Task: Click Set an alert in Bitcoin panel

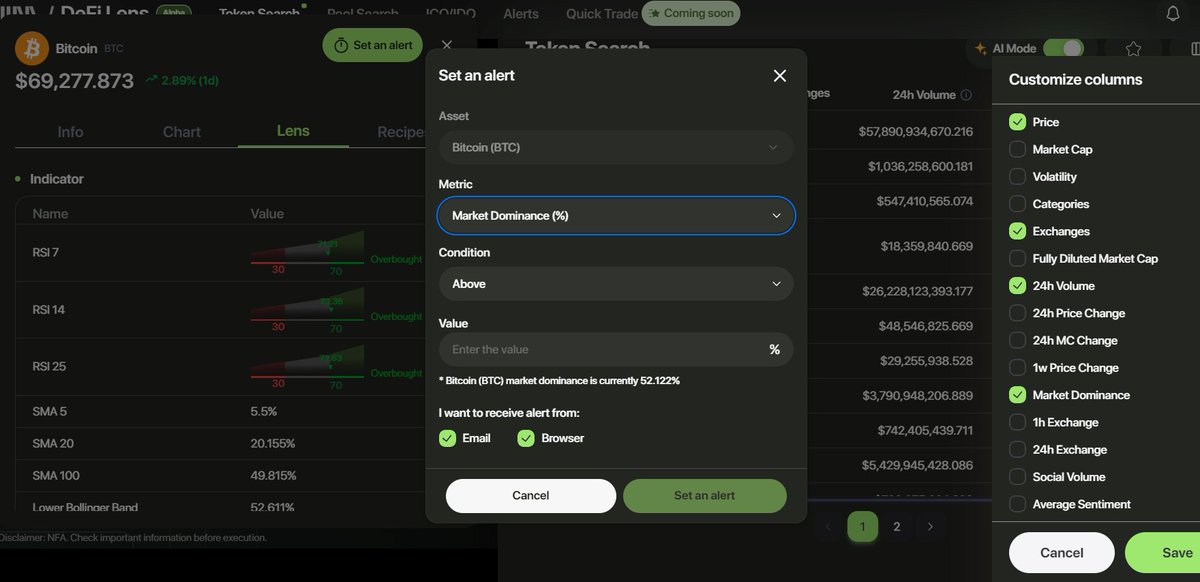Action: tap(373, 45)
